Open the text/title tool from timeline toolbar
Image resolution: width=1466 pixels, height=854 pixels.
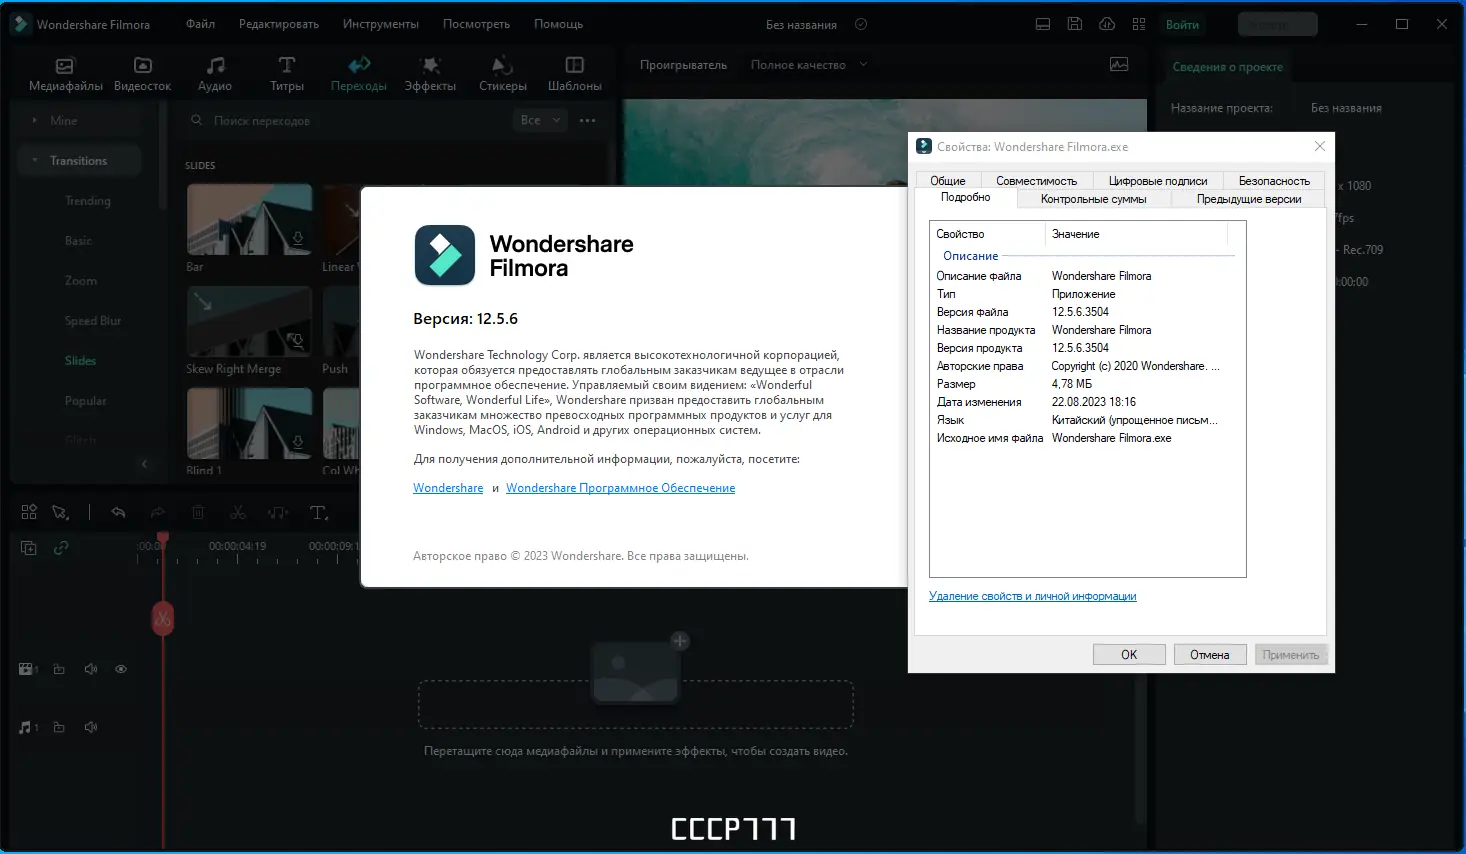(318, 513)
